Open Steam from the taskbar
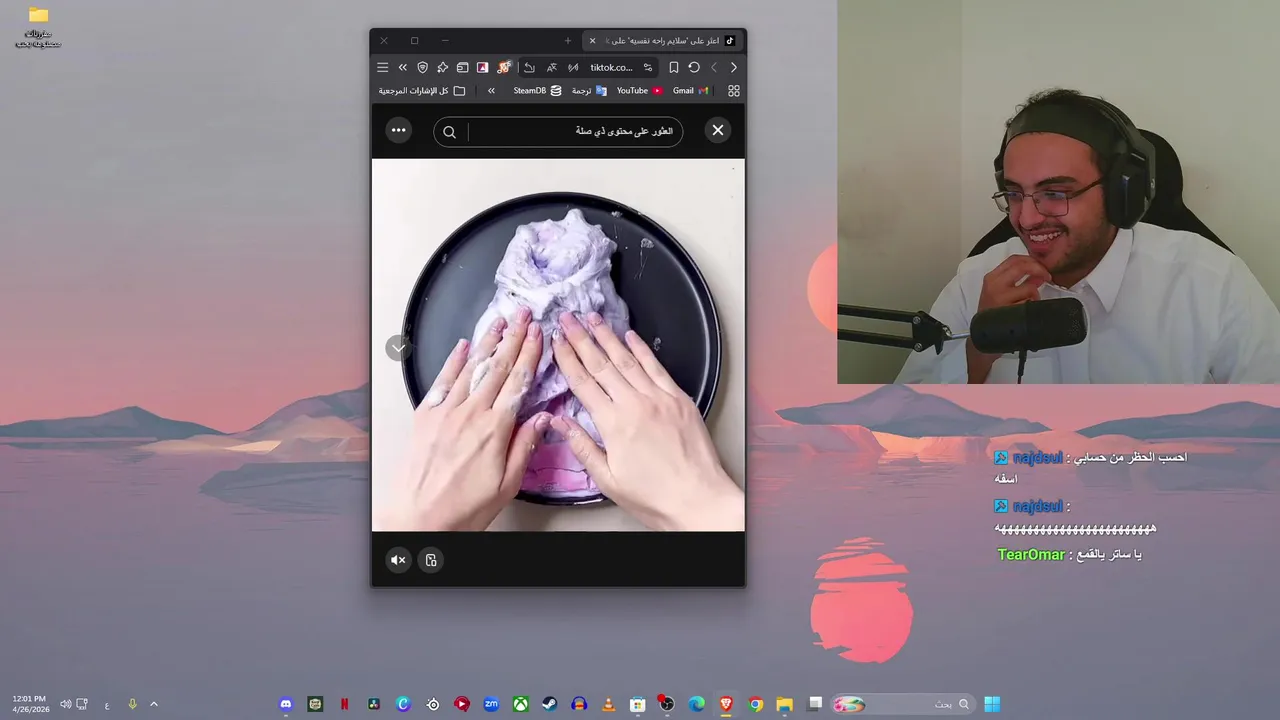This screenshot has height=720, width=1280. pos(549,704)
